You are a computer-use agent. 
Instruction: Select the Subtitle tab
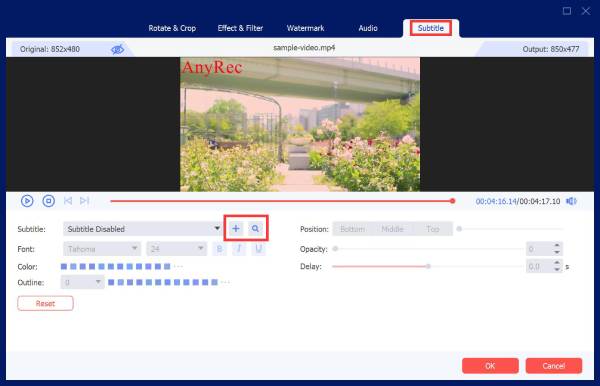pos(431,28)
